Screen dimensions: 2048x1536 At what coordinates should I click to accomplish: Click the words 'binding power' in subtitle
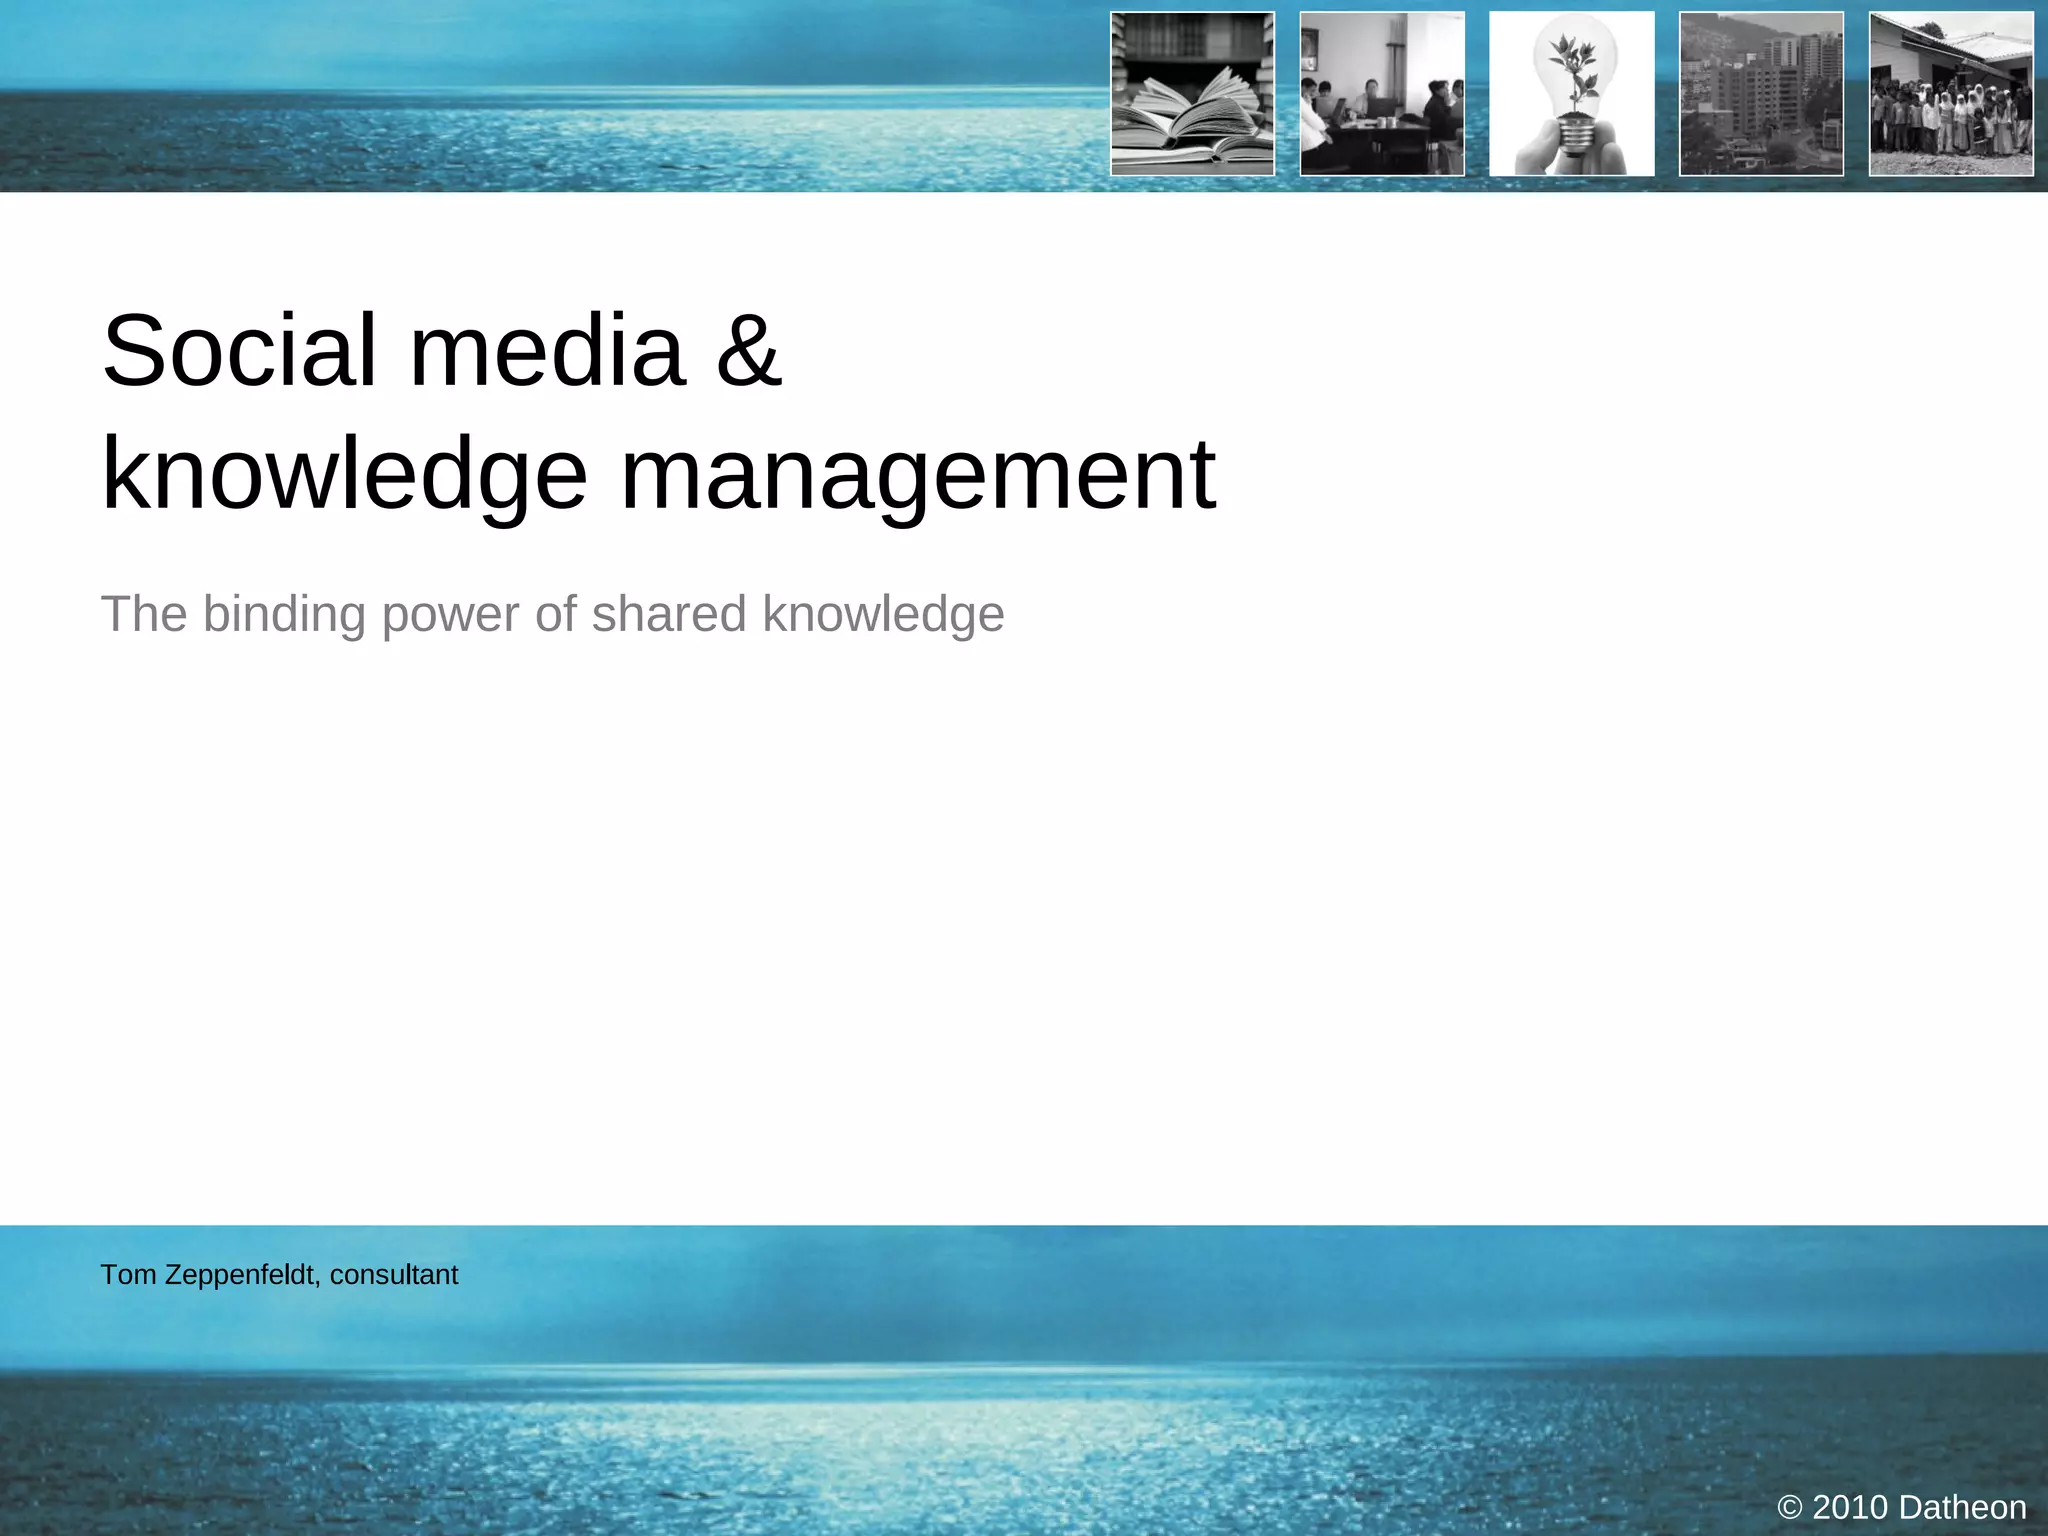(361, 614)
